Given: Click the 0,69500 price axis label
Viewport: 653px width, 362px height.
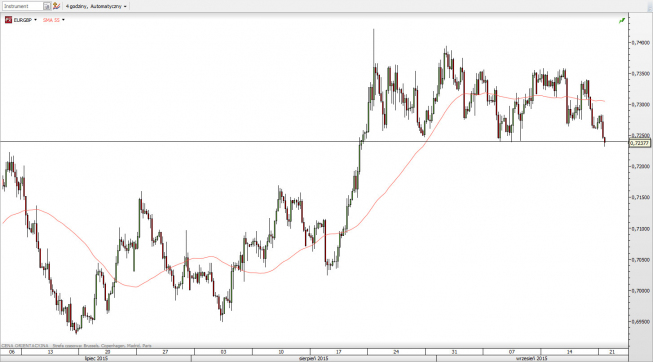Looking at the screenshot, I should [x=641, y=322].
